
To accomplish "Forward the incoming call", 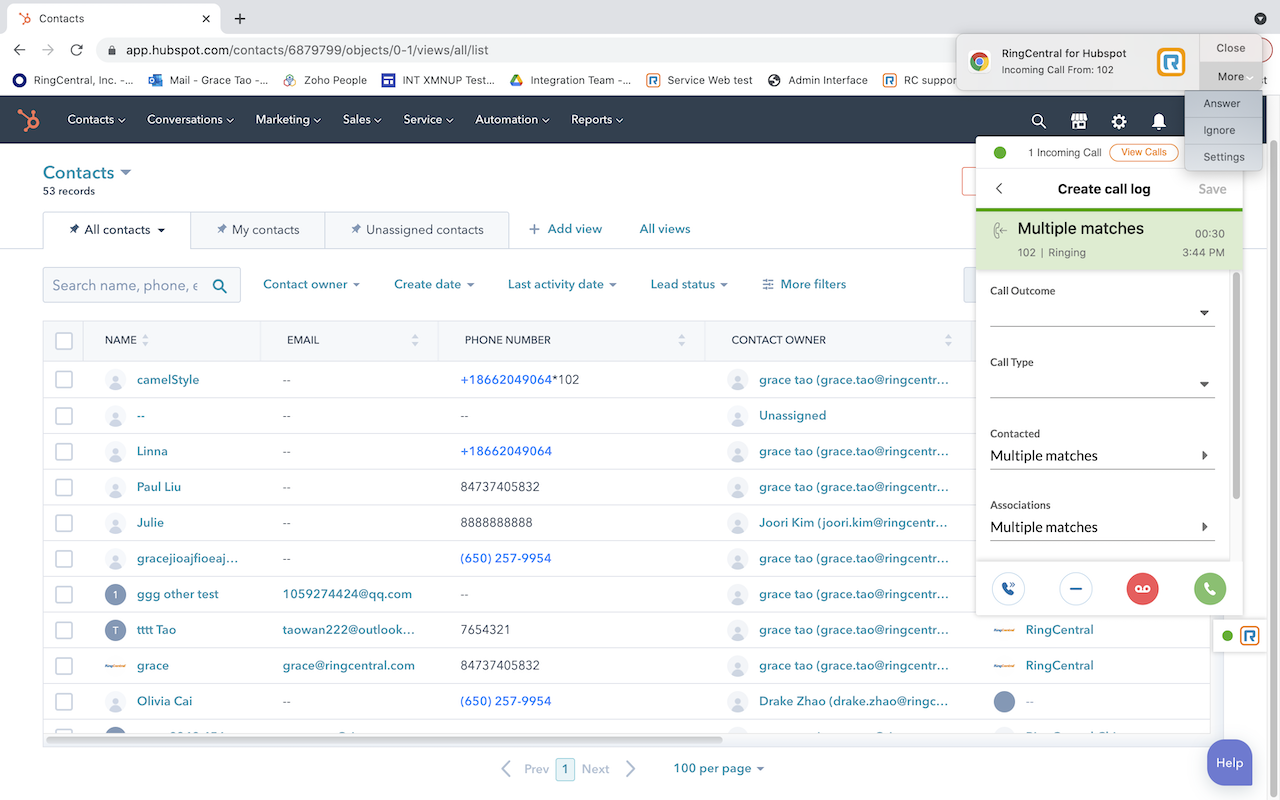I will (x=1008, y=589).
